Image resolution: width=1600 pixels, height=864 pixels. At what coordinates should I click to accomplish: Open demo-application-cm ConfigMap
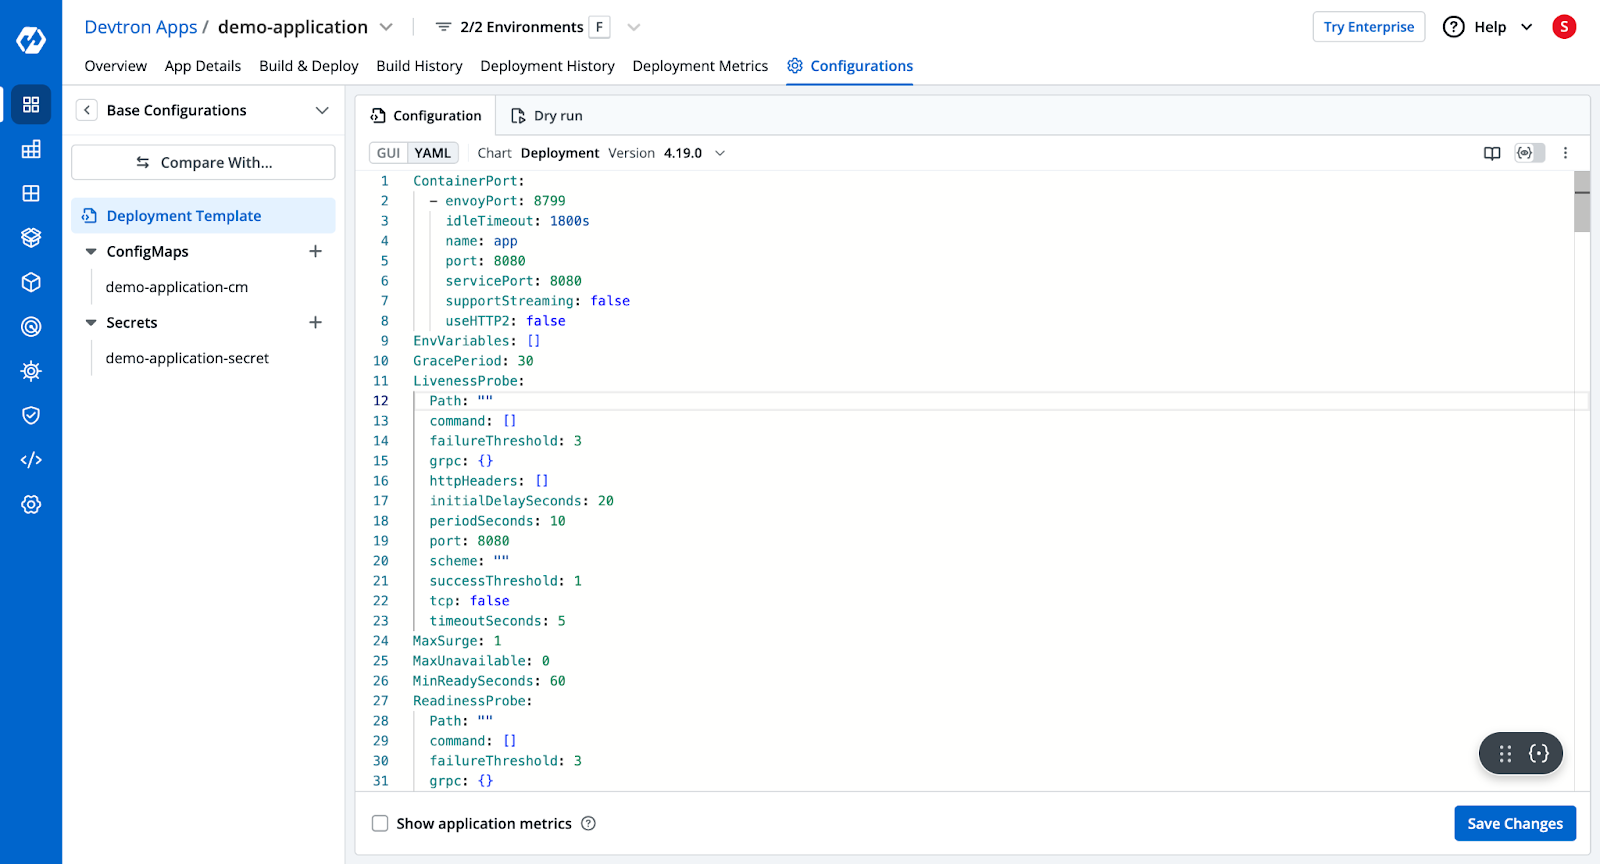point(177,287)
